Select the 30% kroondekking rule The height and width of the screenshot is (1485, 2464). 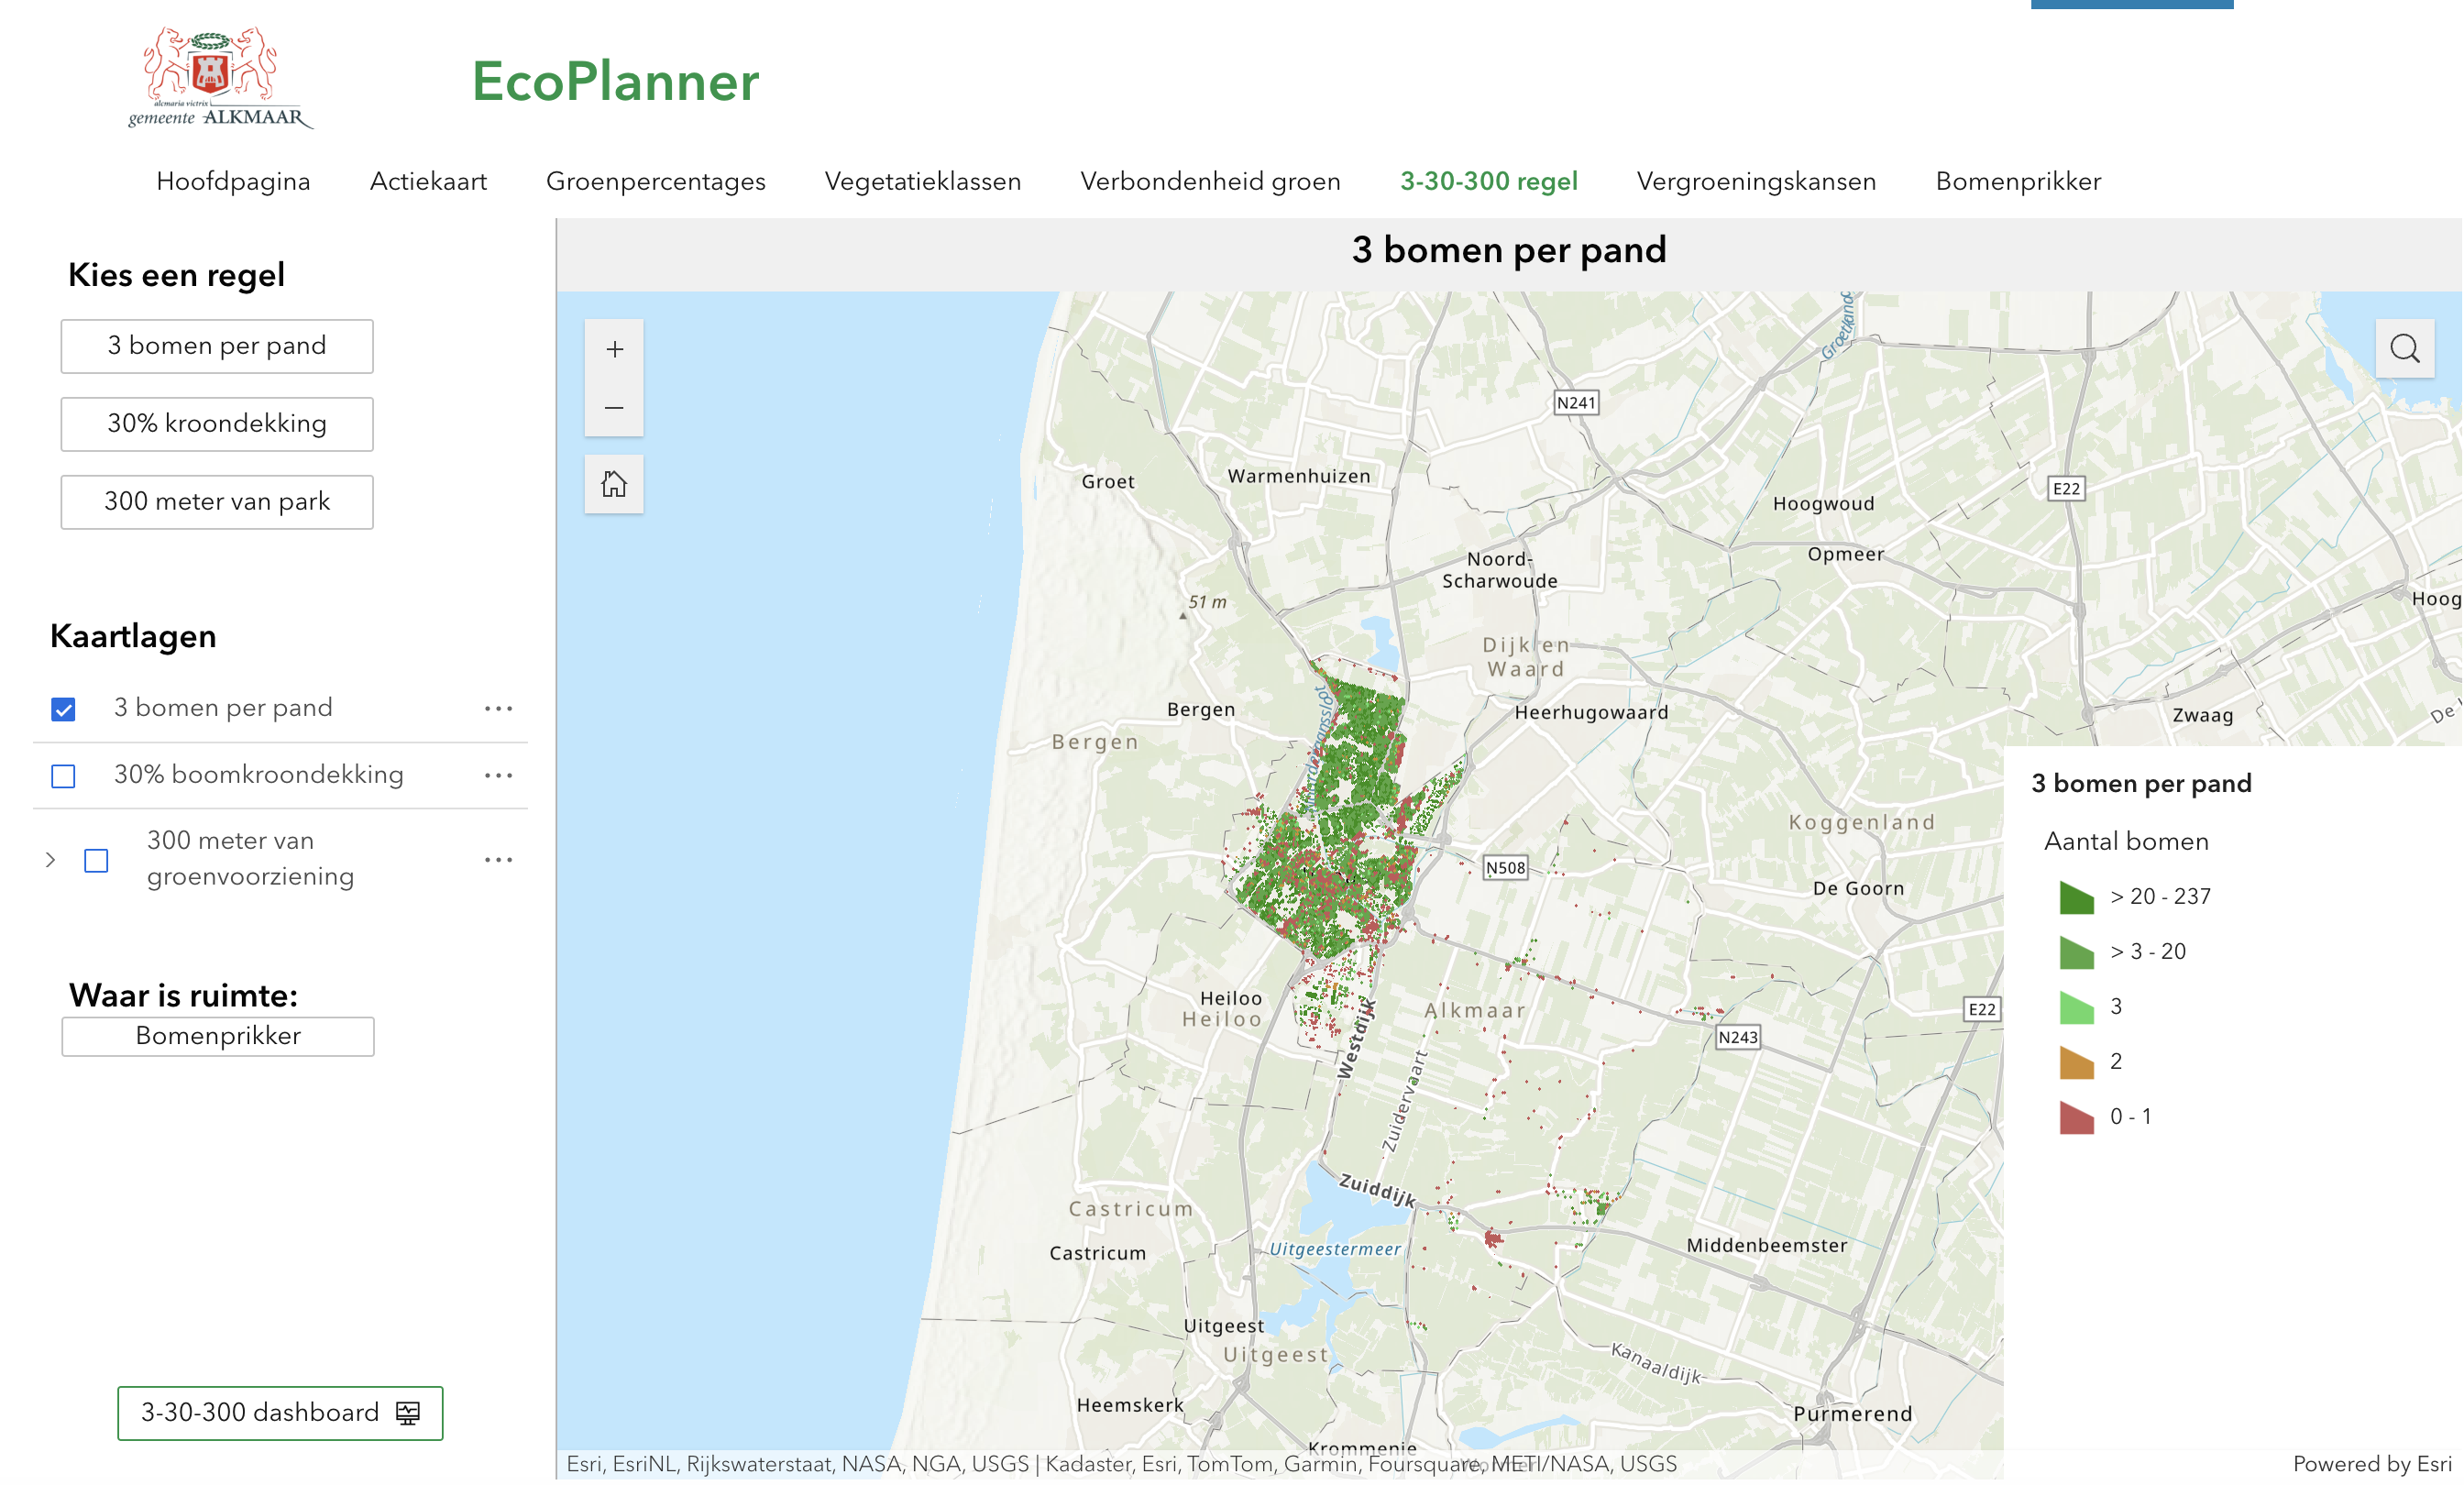[x=216, y=423]
